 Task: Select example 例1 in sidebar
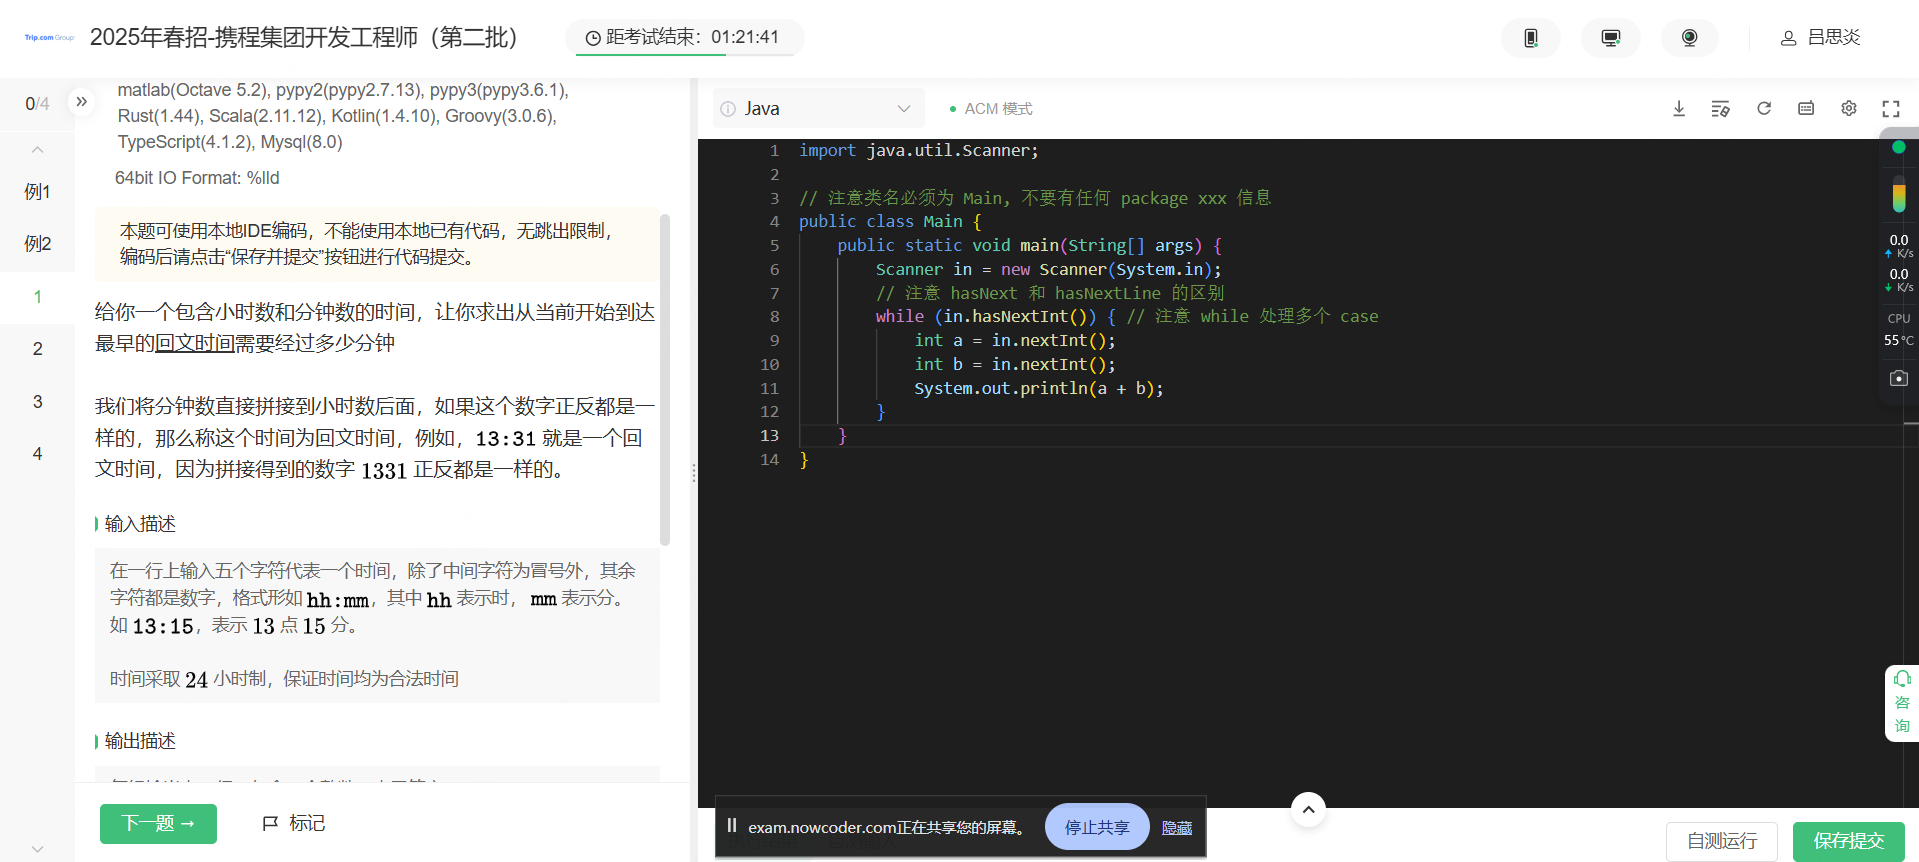coord(37,192)
